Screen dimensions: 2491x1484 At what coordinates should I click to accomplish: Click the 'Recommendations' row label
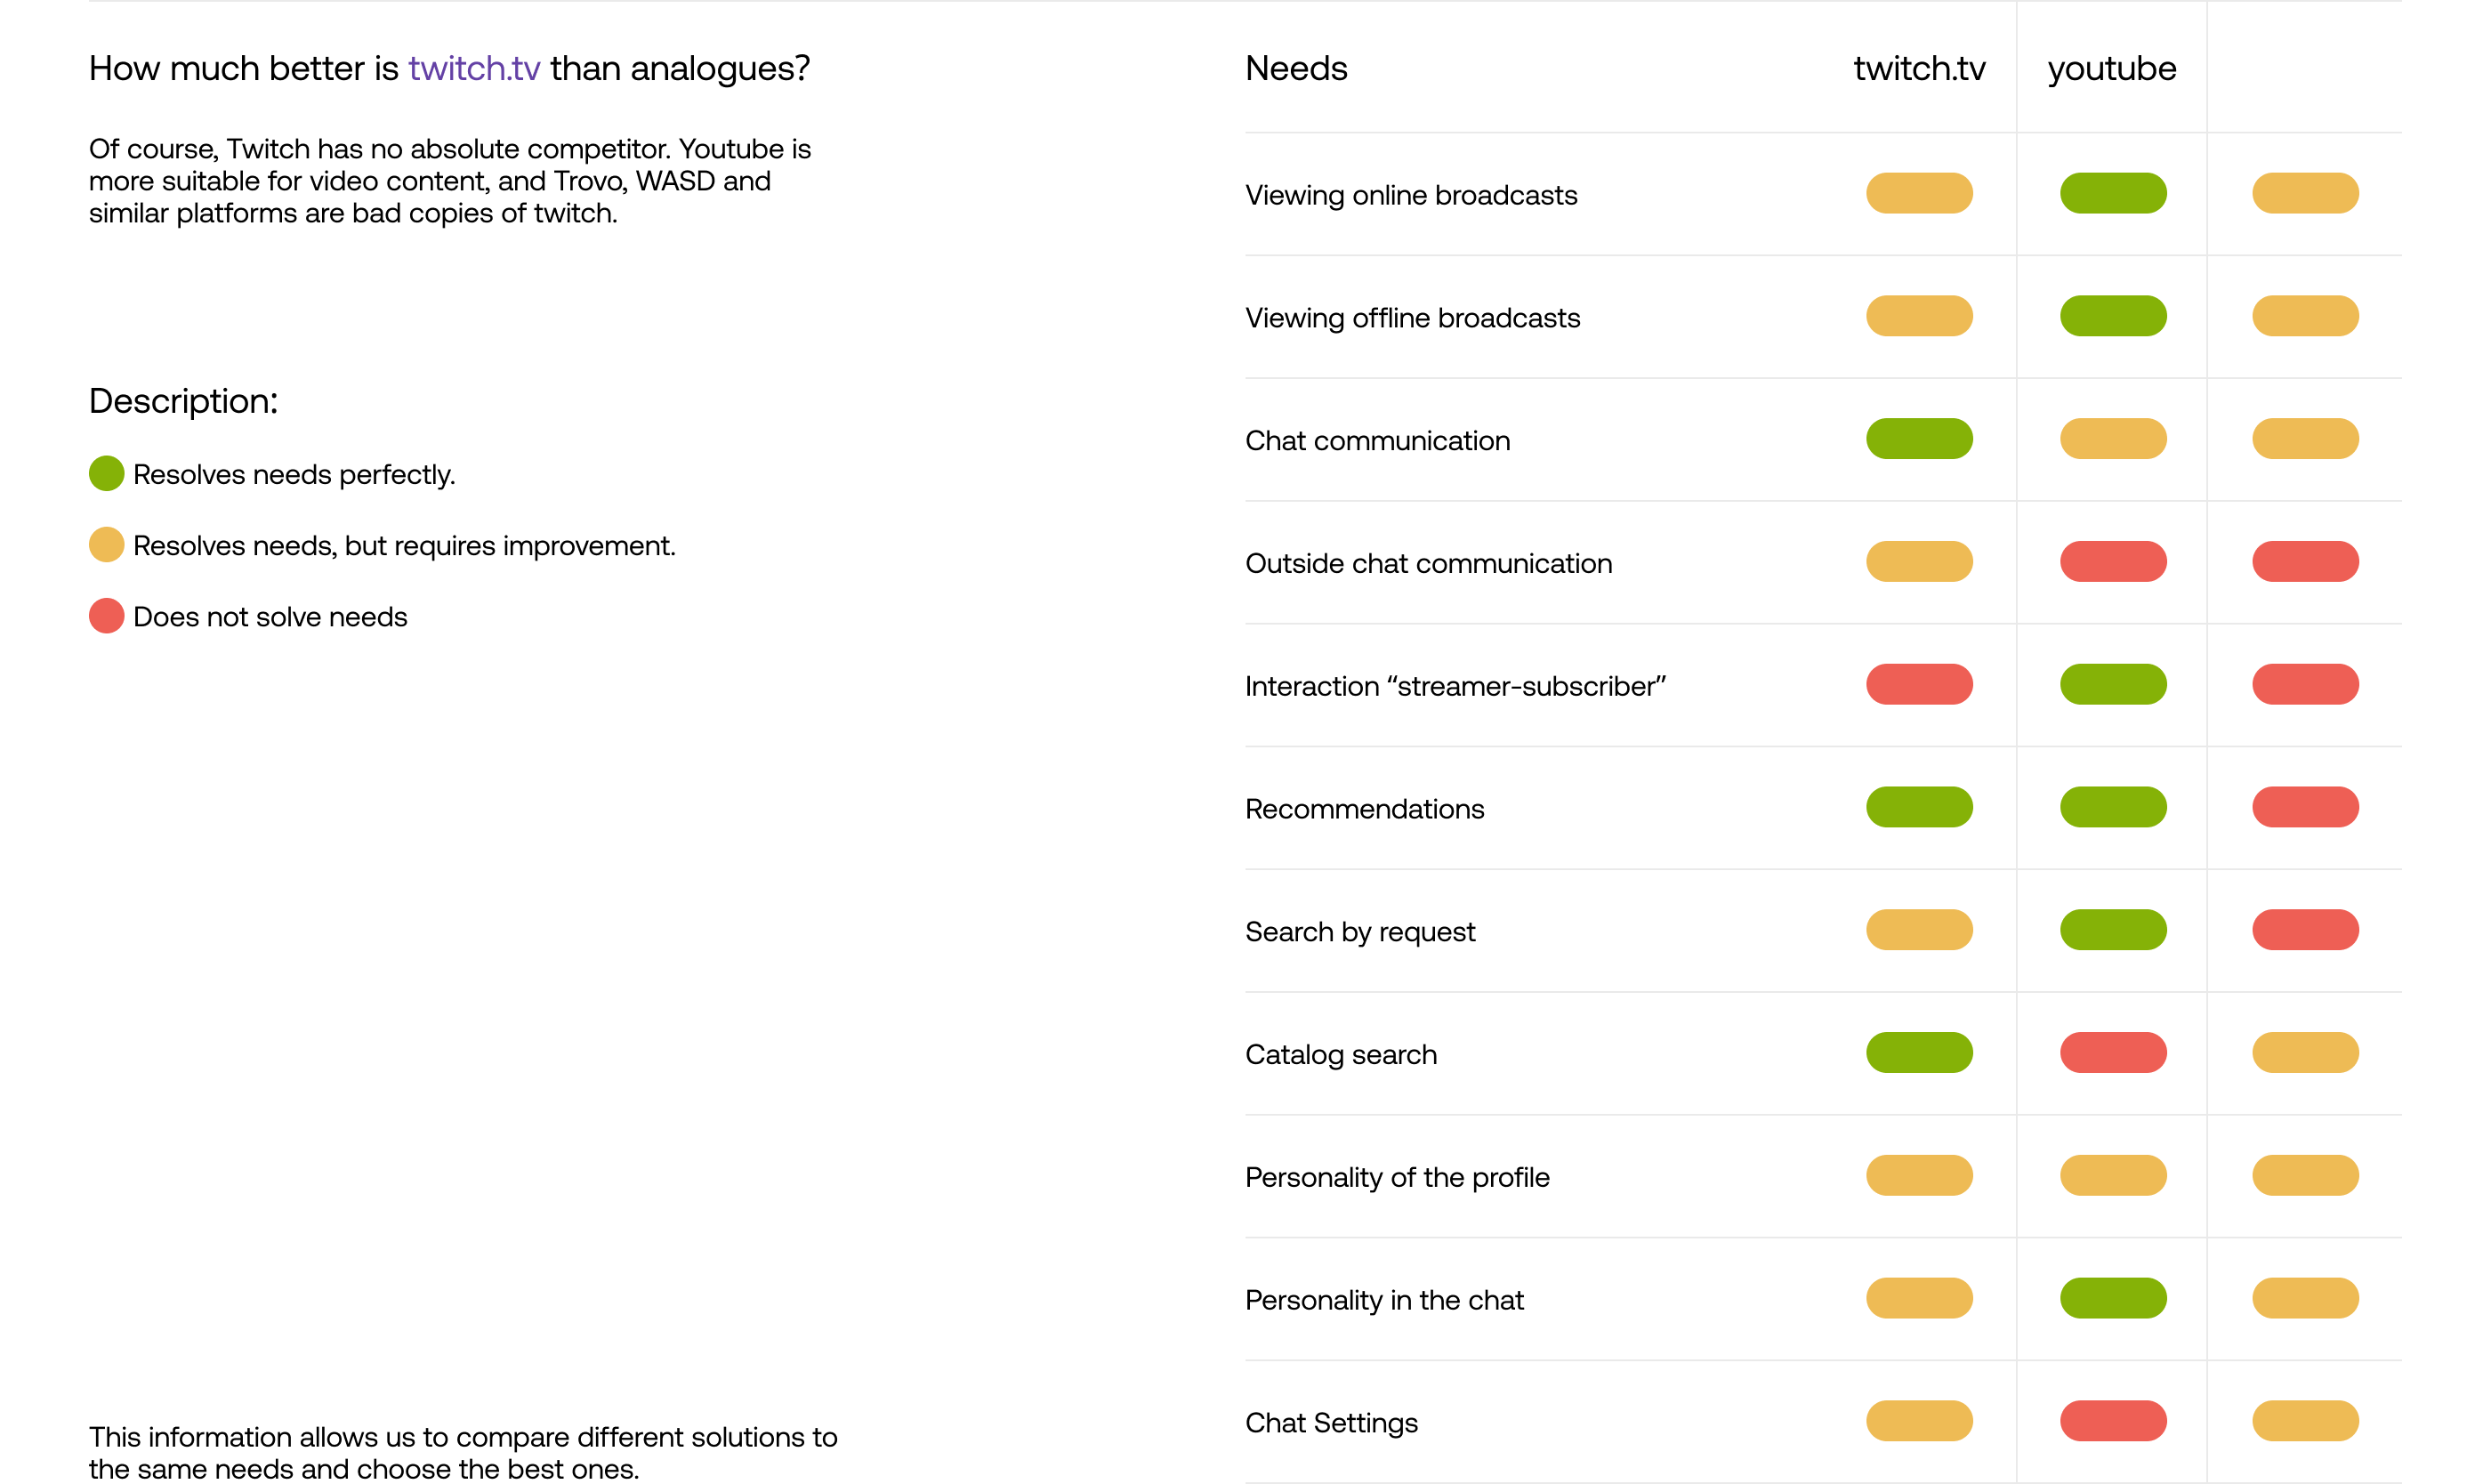click(1364, 809)
